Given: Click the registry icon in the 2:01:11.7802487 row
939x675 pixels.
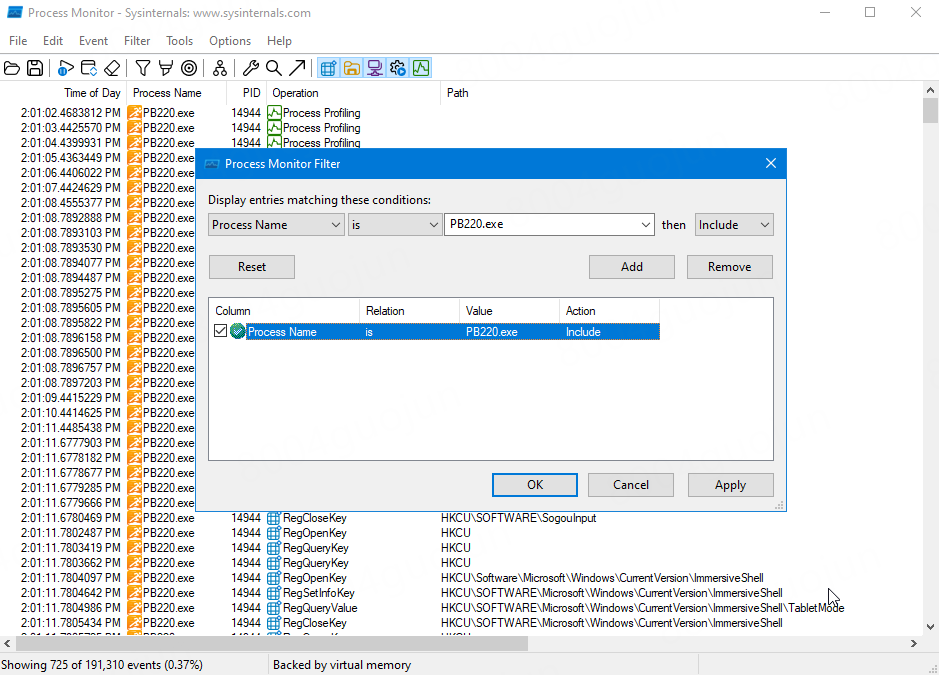Looking at the screenshot, I should 274,533.
